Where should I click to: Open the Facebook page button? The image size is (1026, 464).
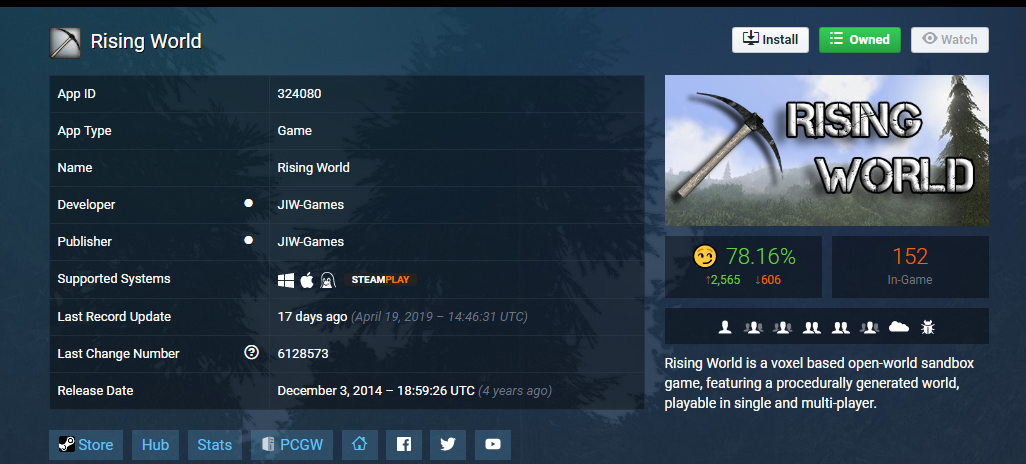(x=403, y=445)
